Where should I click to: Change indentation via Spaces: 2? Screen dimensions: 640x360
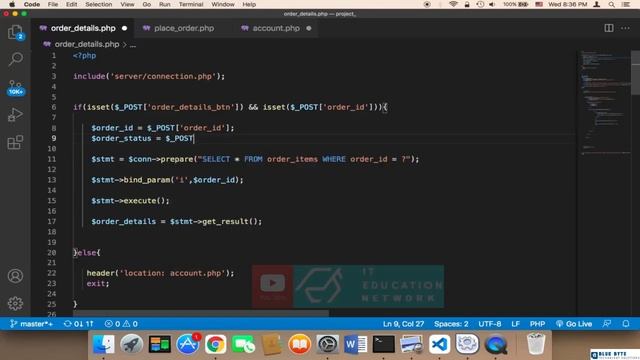[x=451, y=324]
